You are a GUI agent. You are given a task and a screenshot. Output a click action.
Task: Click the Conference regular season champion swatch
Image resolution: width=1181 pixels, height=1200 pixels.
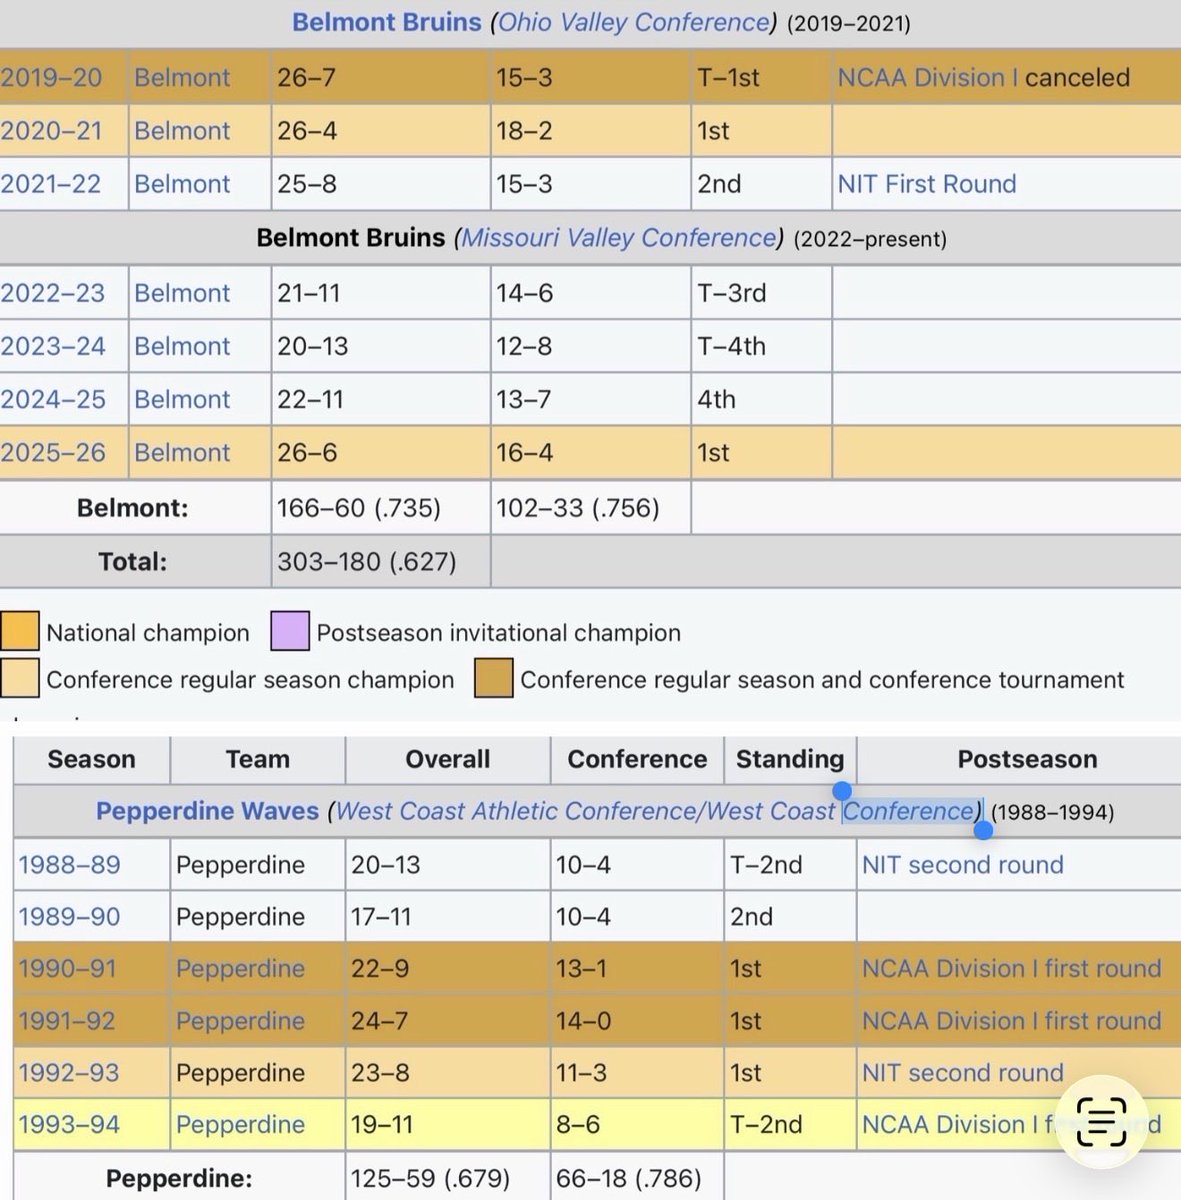pos(20,678)
